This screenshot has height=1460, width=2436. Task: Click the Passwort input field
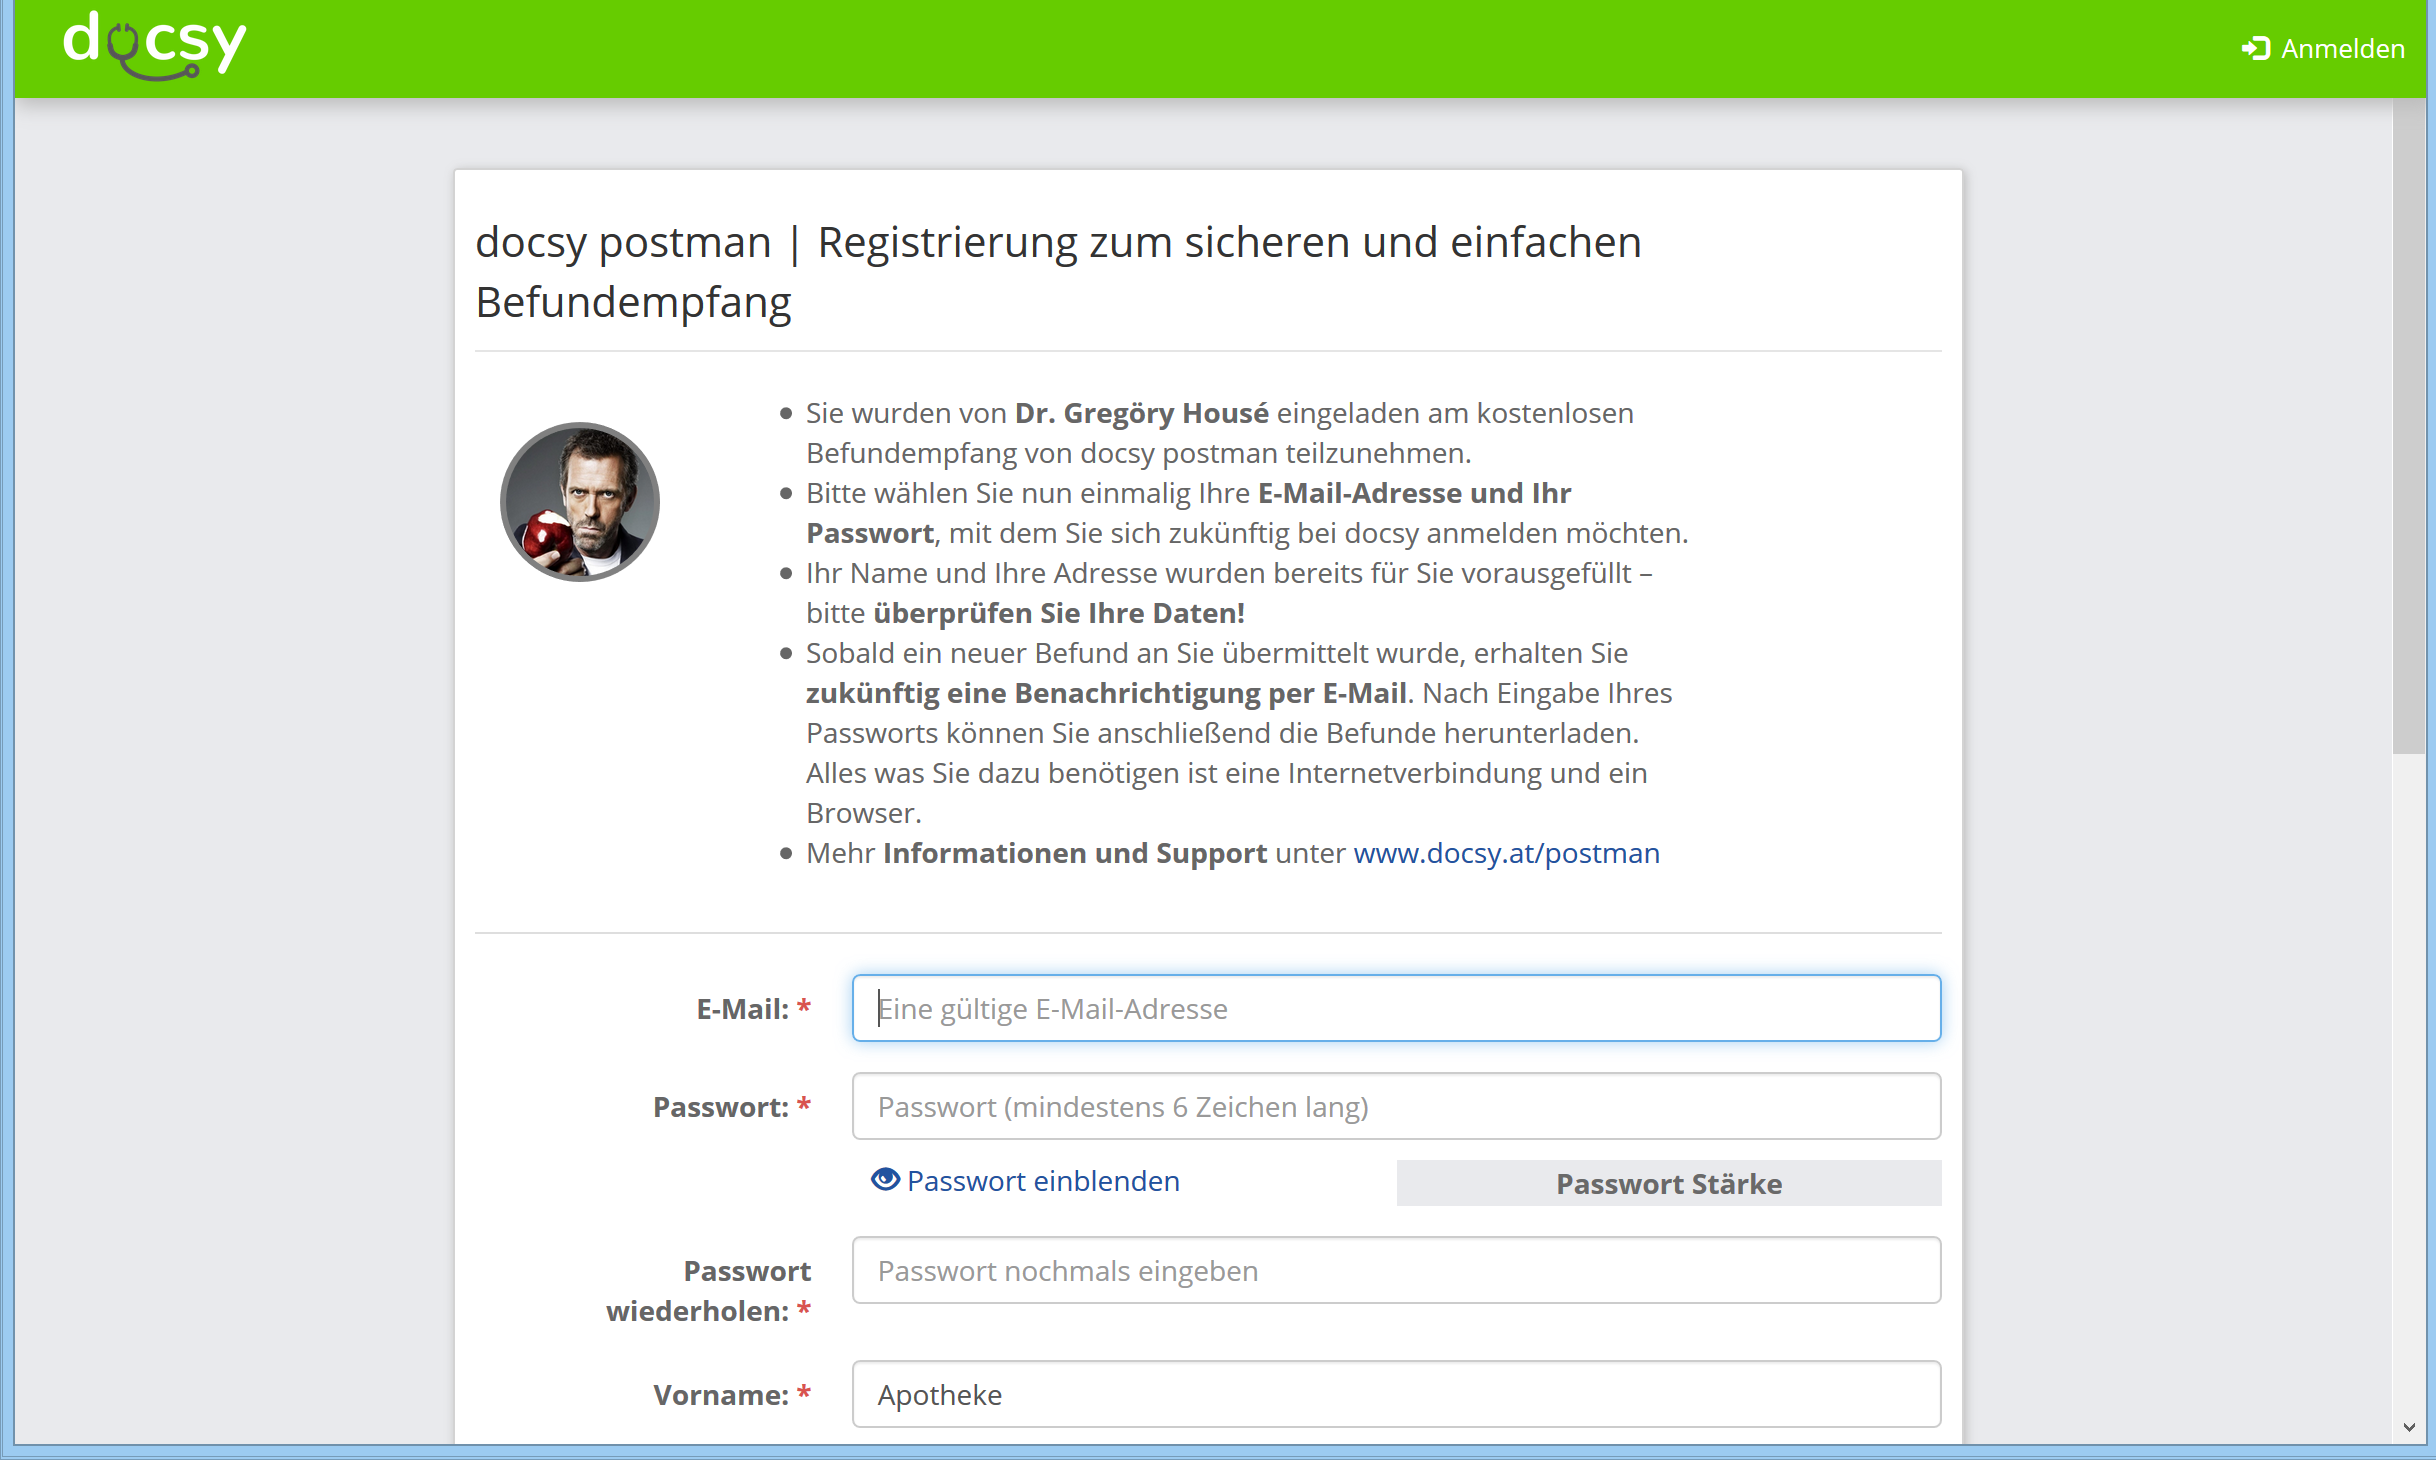1396,1106
